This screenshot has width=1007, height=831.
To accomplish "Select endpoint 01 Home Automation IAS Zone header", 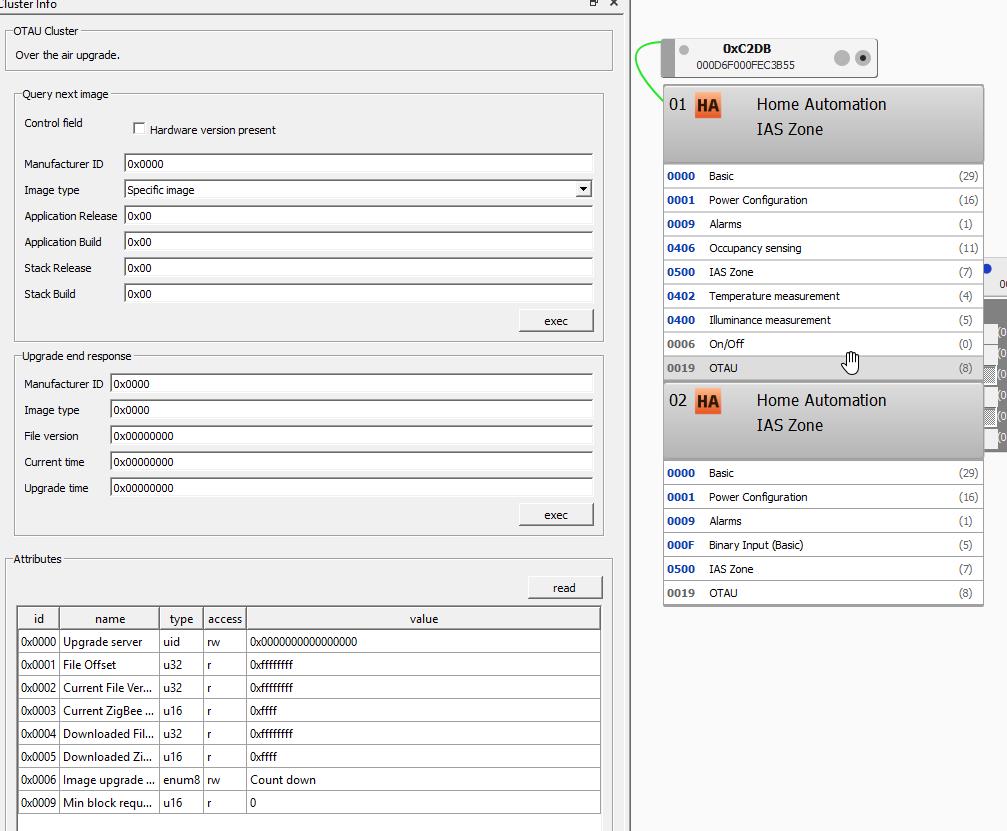I will [823, 123].
